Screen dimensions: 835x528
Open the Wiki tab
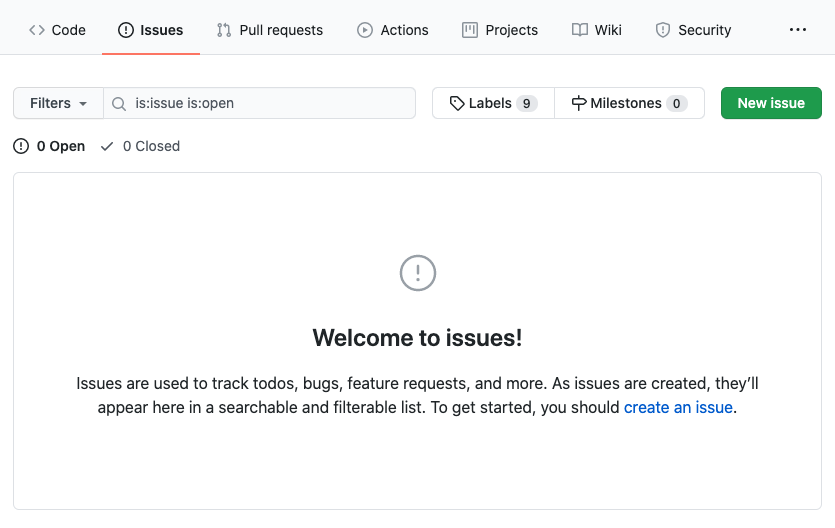(596, 30)
